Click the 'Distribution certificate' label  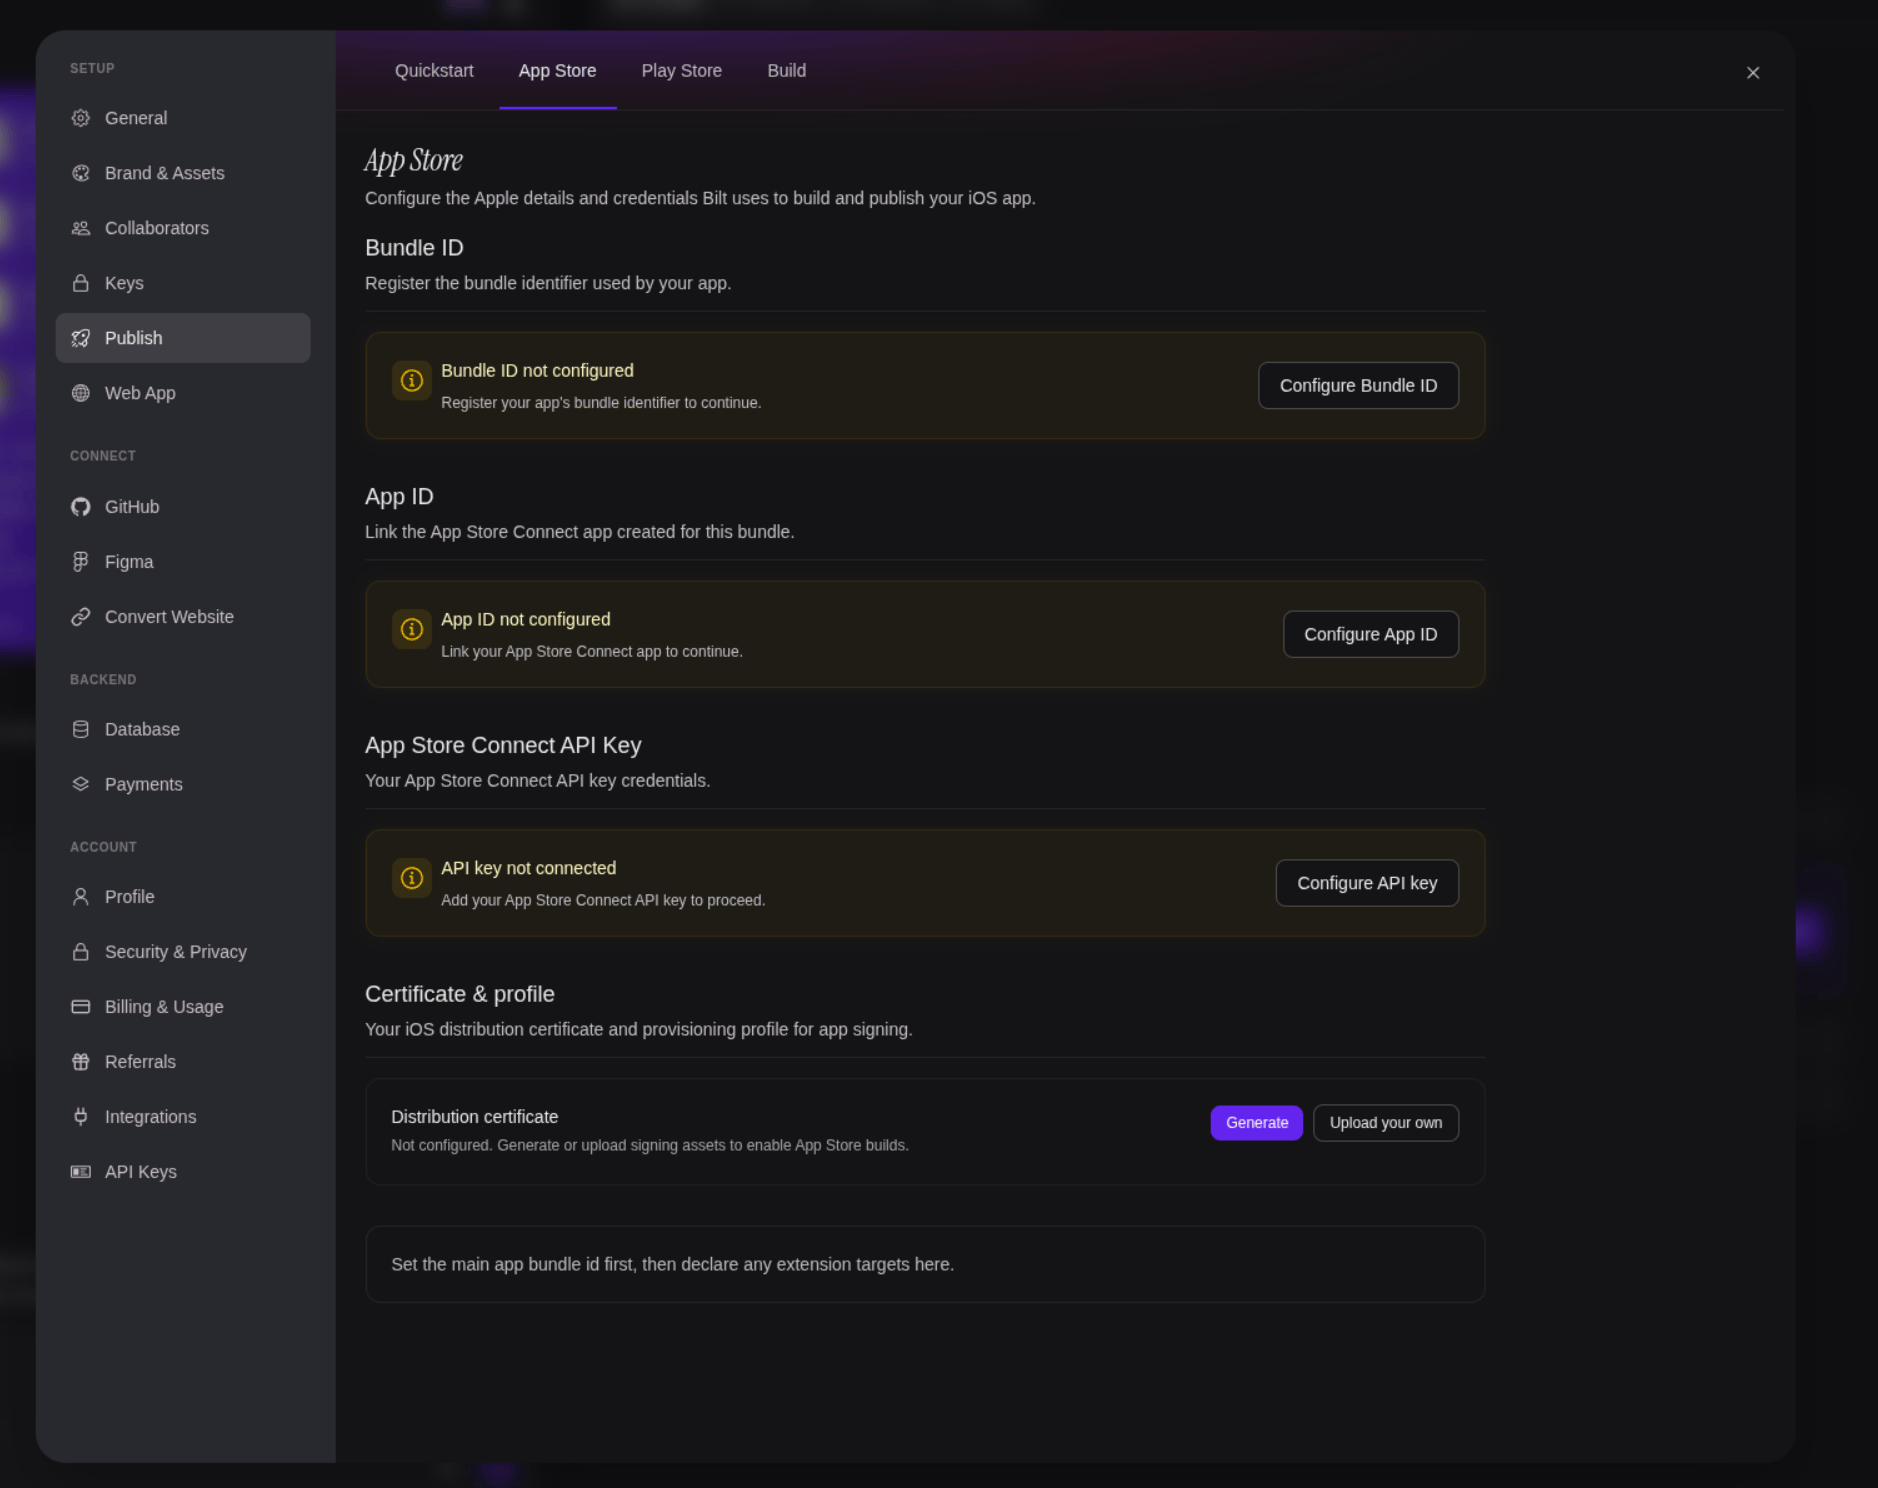pyautogui.click(x=475, y=1117)
